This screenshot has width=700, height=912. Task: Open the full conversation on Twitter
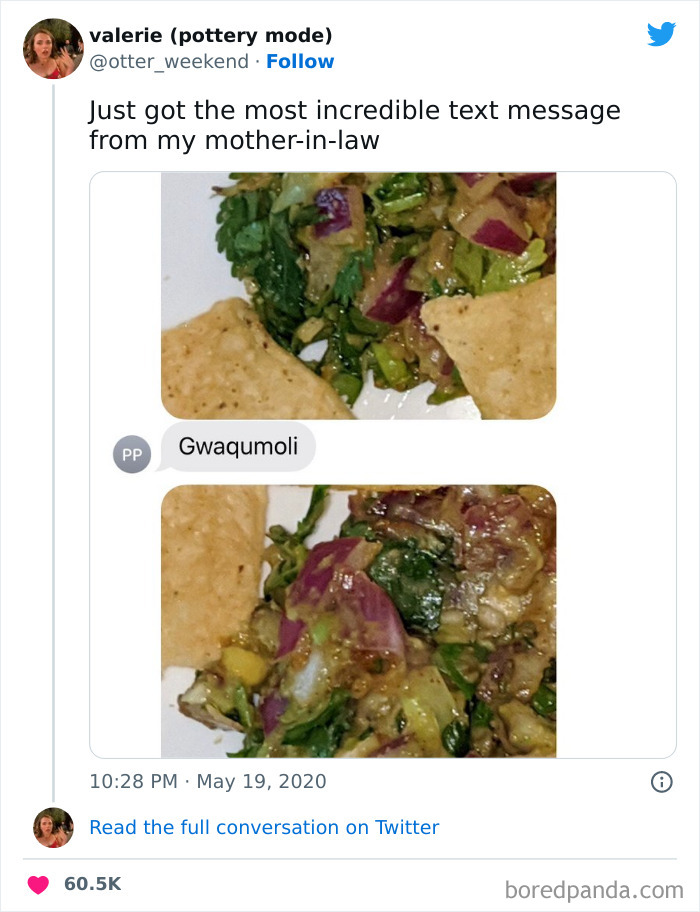point(264,827)
